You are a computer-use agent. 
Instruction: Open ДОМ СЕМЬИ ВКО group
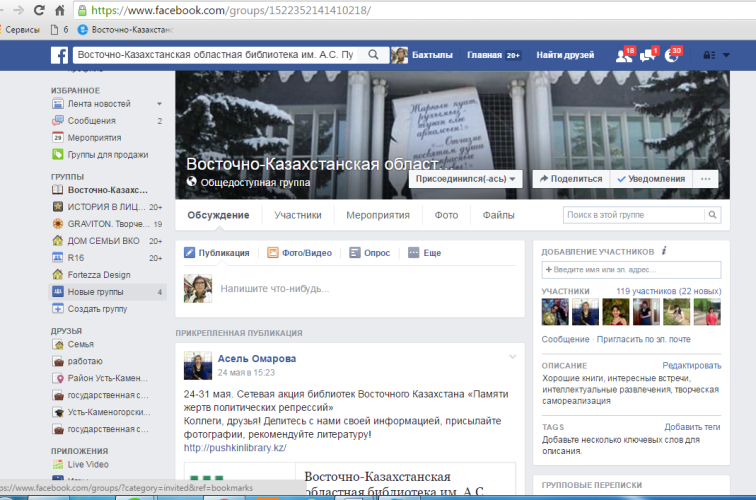point(106,241)
